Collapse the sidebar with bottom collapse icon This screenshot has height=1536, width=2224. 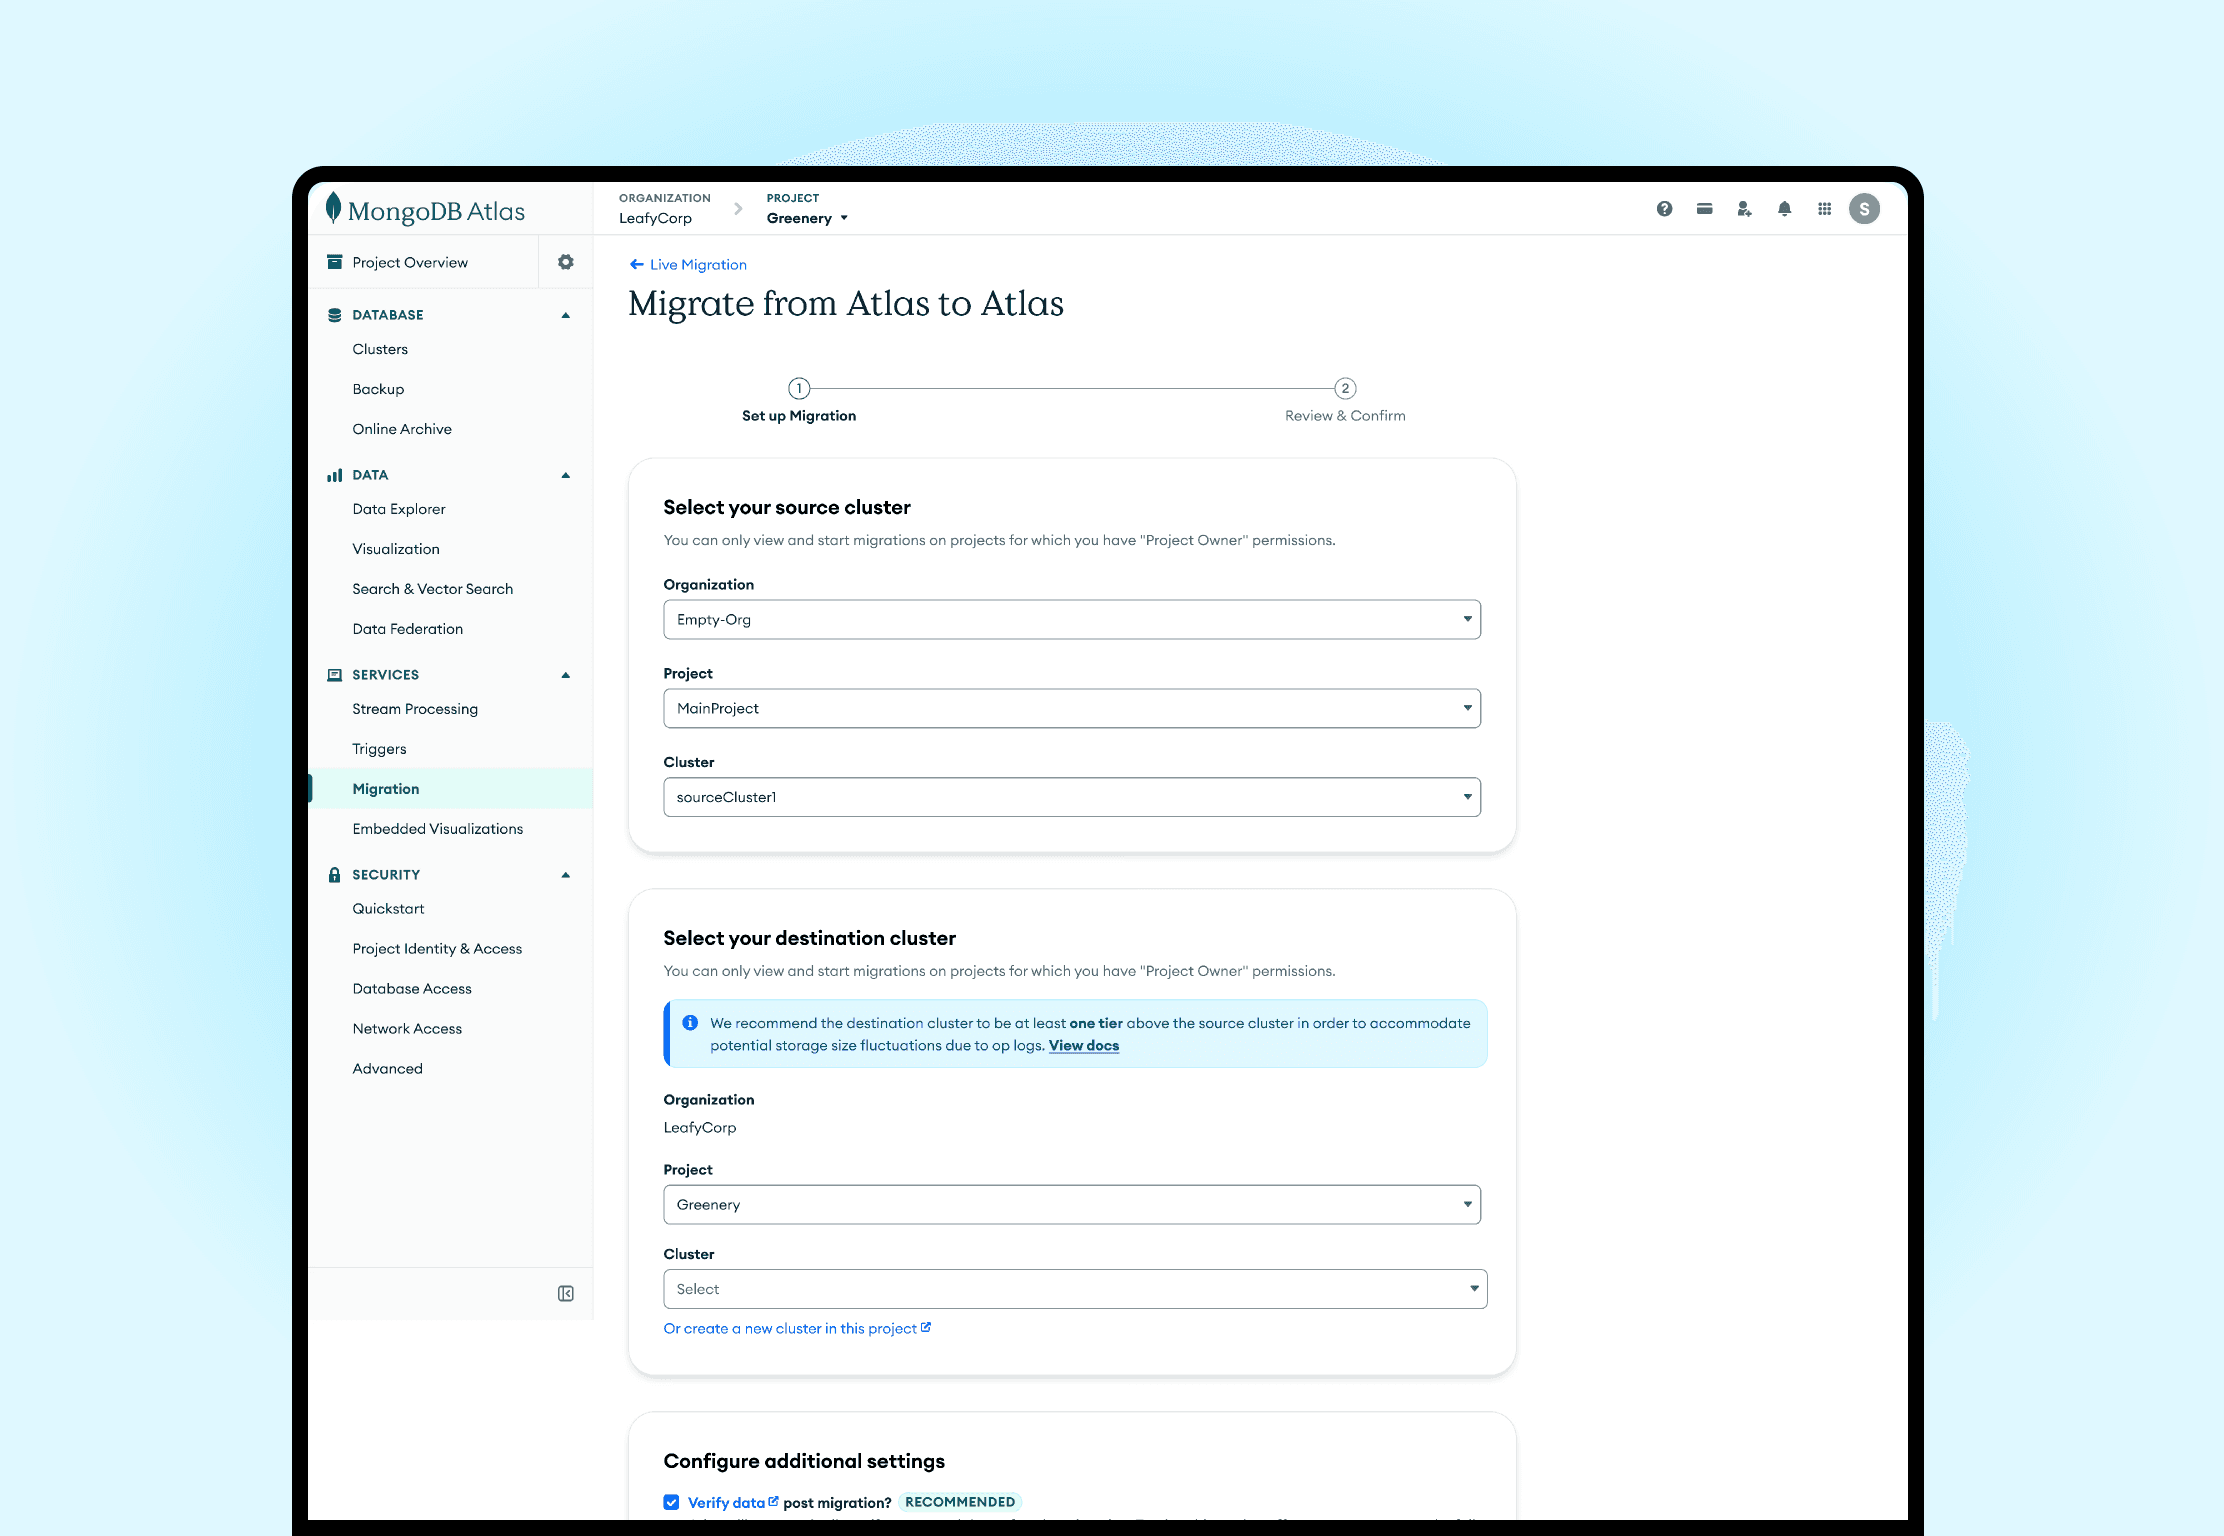pyautogui.click(x=566, y=1294)
